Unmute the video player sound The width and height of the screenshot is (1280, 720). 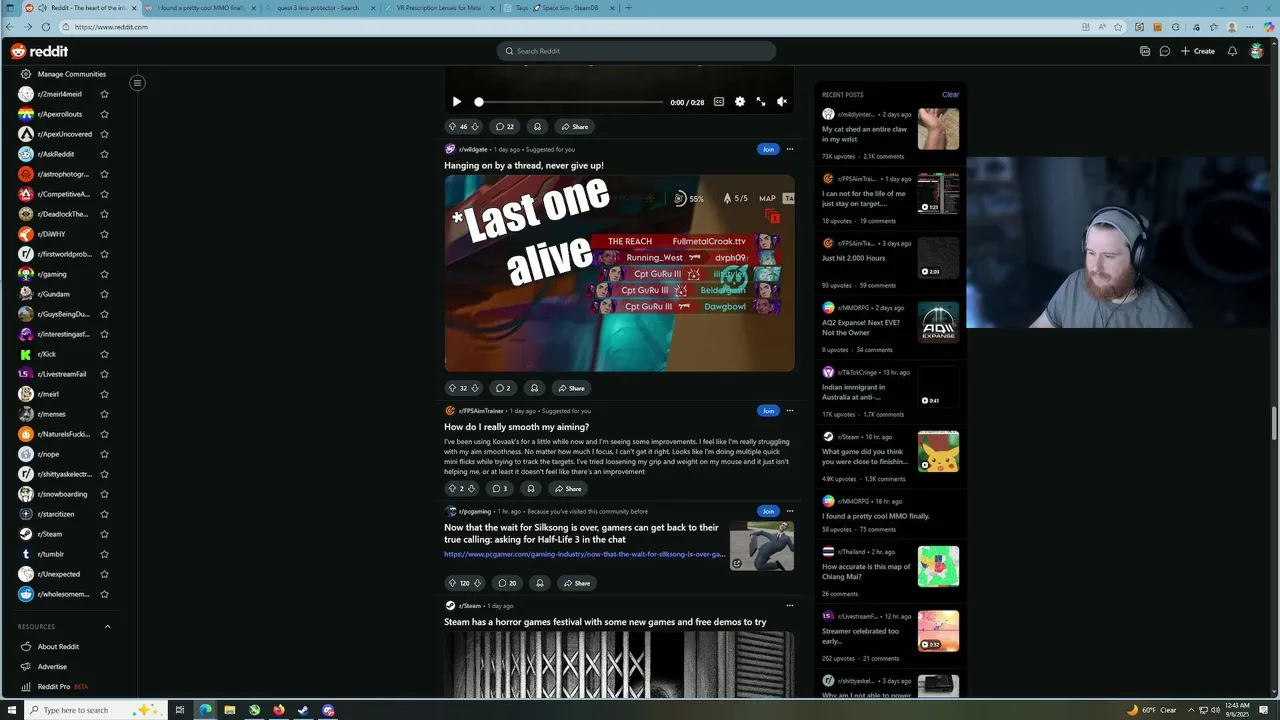[x=782, y=102]
